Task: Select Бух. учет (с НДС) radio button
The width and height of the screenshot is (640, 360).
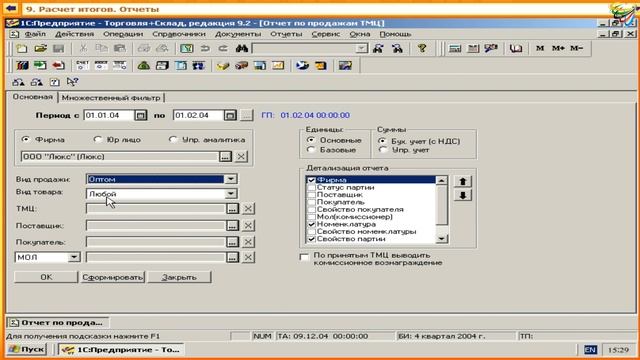Action: 382,141
